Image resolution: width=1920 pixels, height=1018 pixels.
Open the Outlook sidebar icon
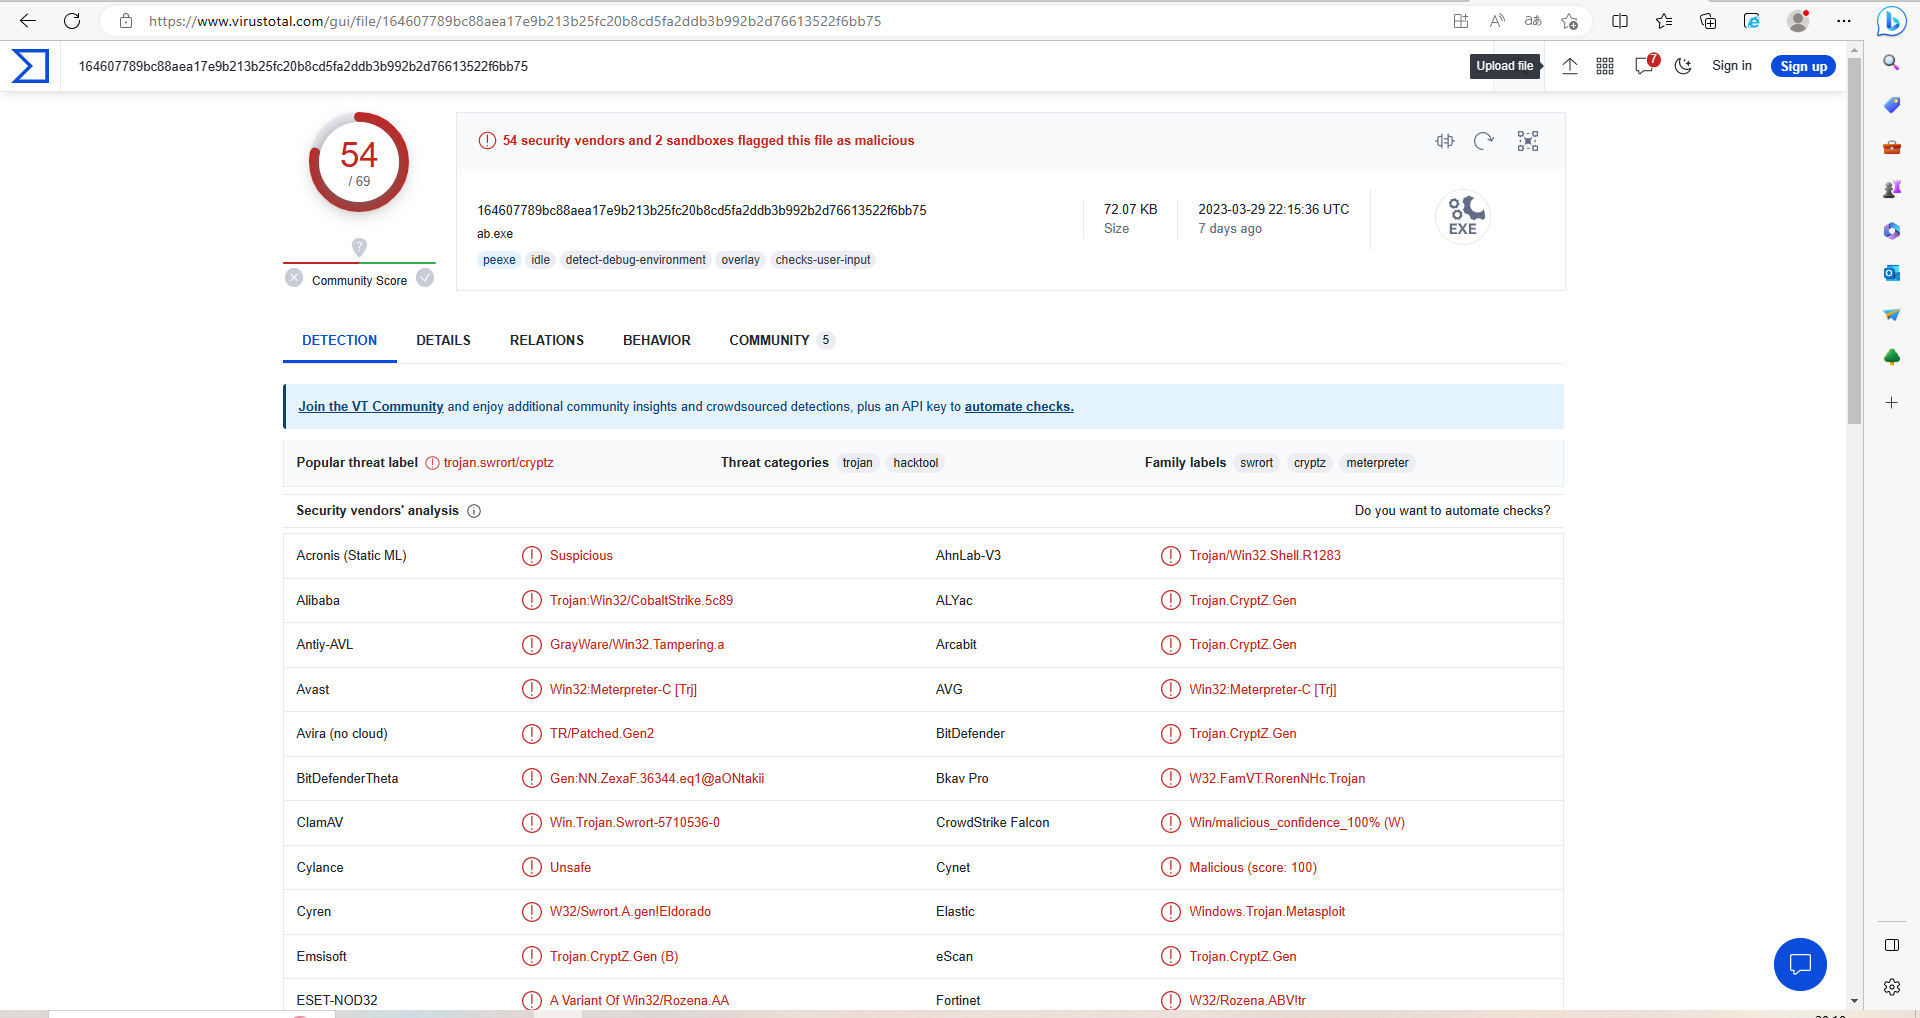[x=1891, y=273]
